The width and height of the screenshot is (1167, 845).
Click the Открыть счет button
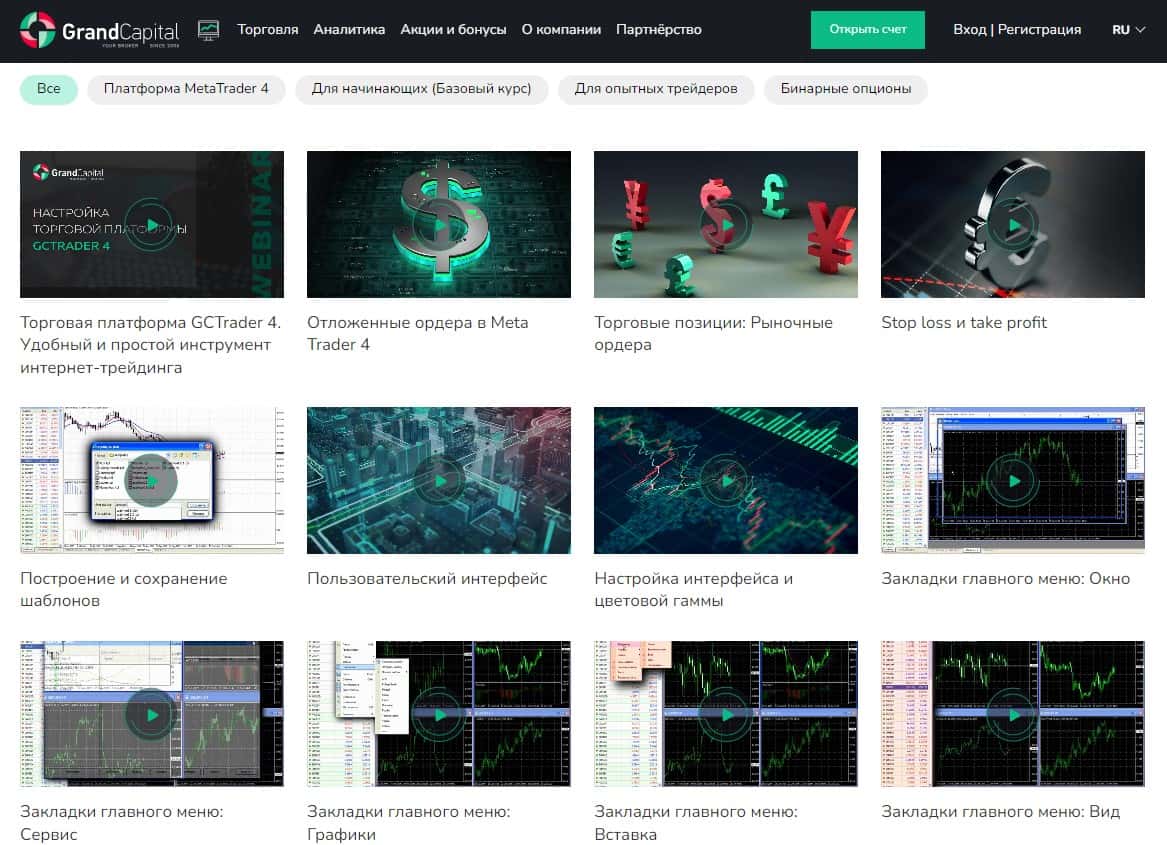[868, 30]
